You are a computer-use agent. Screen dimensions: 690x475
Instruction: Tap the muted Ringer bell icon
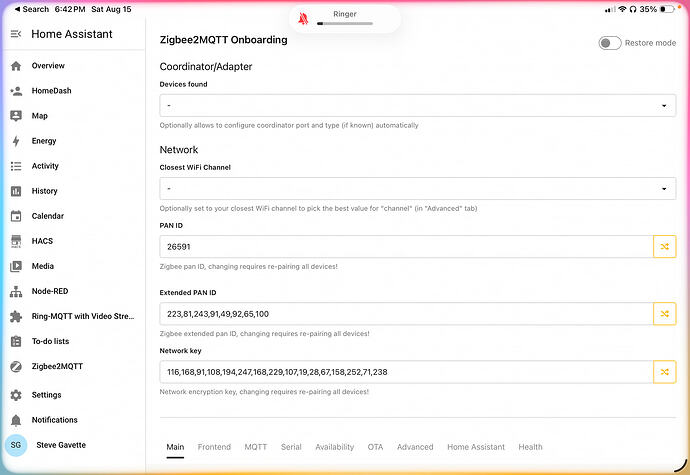303,18
